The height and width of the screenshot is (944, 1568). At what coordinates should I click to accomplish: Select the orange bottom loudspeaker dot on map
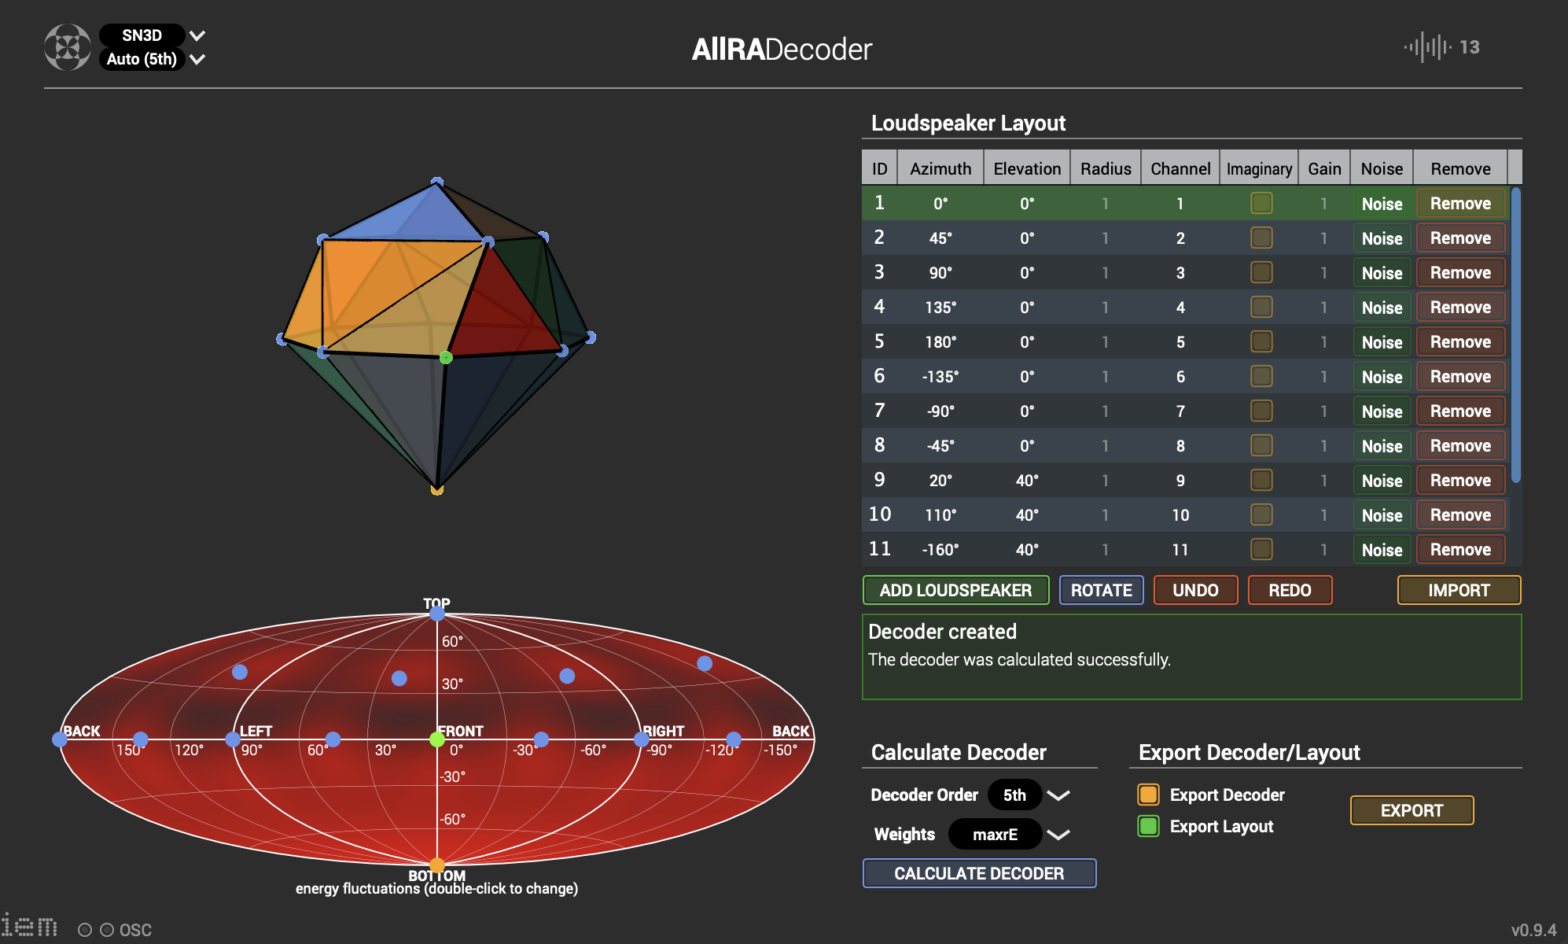pos(437,865)
